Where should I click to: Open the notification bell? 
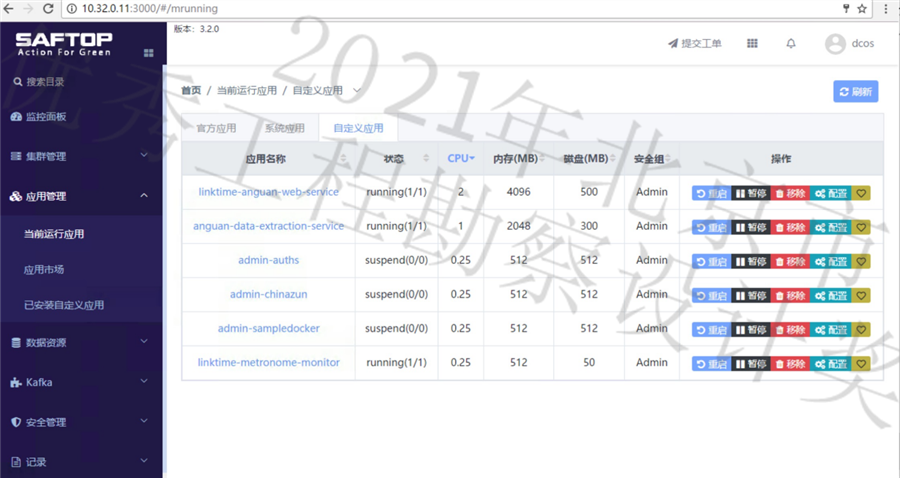tap(791, 44)
